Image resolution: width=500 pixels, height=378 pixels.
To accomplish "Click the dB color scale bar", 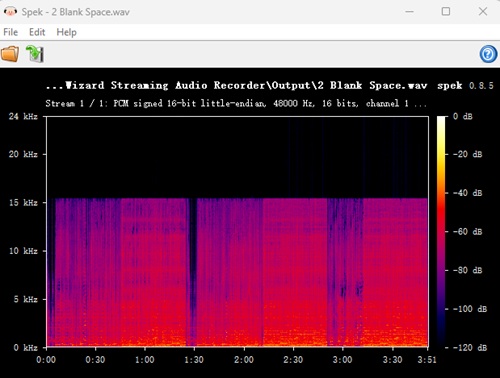I will pyautogui.click(x=441, y=232).
